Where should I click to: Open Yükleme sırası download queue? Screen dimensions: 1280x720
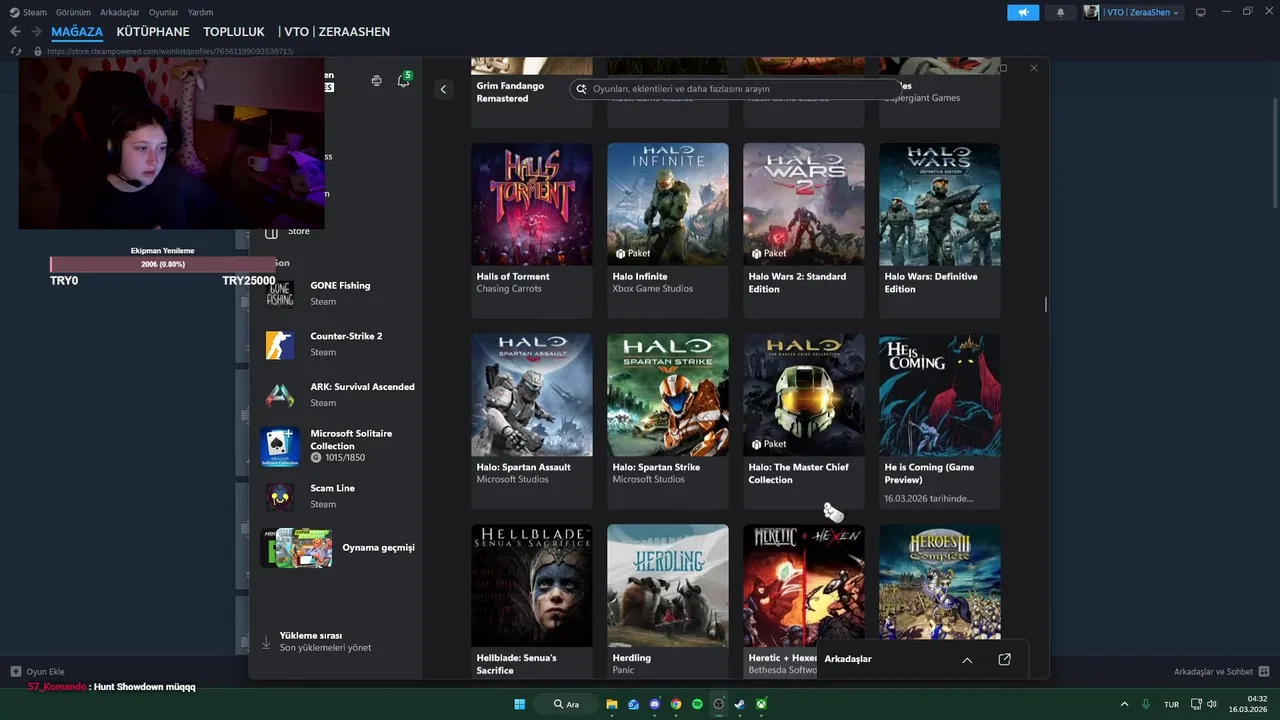325,641
